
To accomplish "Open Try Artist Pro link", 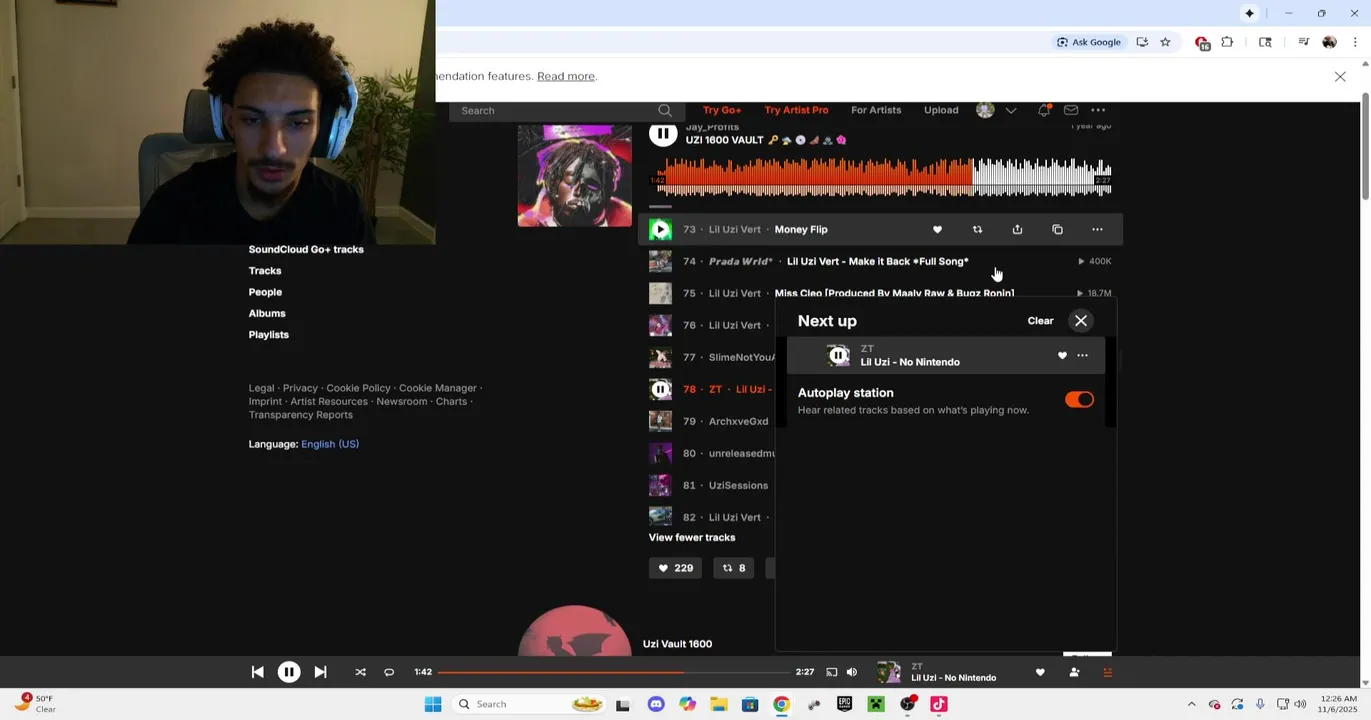I will 796,110.
